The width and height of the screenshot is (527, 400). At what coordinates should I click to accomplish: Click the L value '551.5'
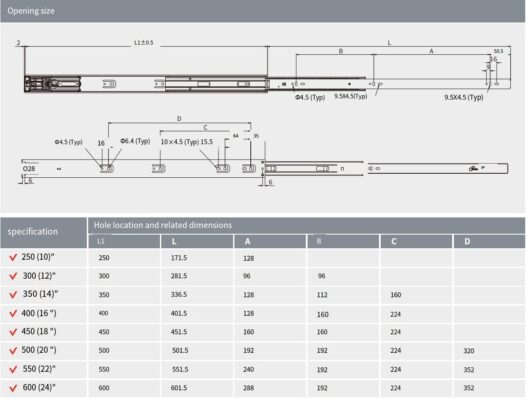point(180,369)
